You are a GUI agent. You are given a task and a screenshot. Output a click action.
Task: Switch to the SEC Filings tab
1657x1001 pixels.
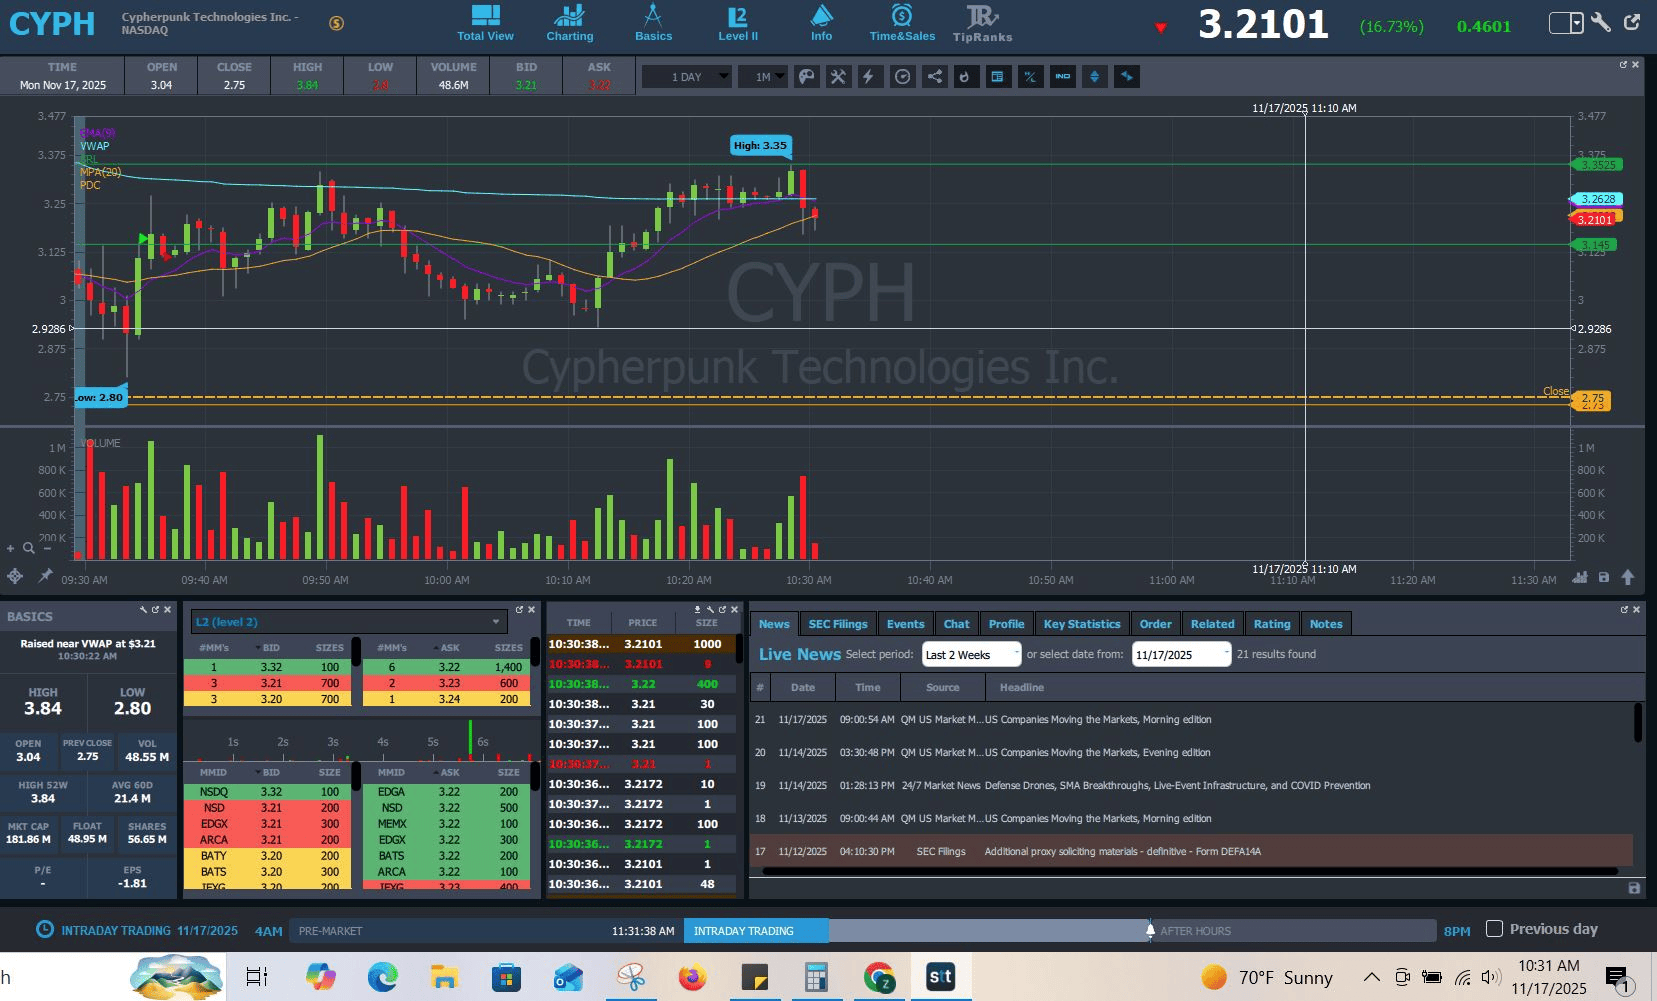coord(838,624)
